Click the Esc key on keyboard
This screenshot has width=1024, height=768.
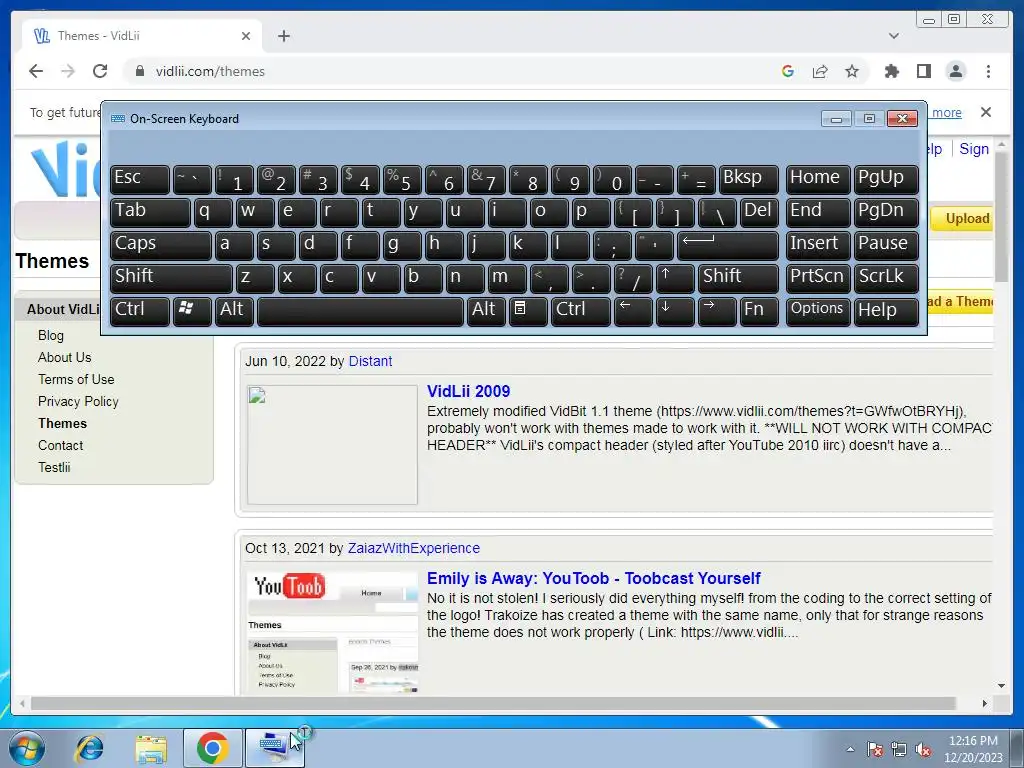pyautogui.click(x=140, y=179)
